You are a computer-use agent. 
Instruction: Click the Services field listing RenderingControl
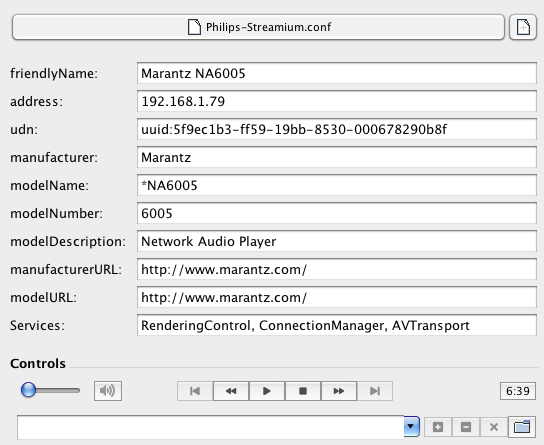337,325
